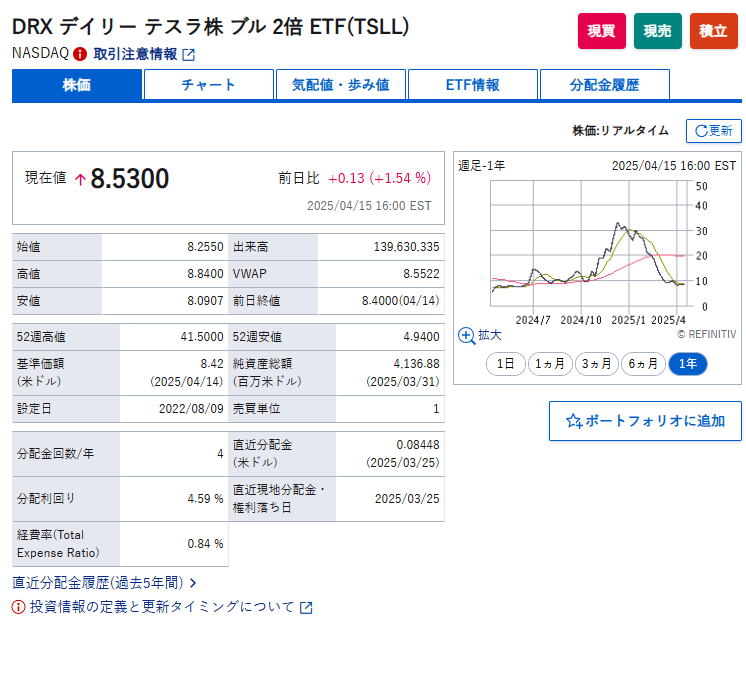Click the 現売 sell button
Image resolution: width=746 pixels, height=688 pixels.
coord(658,31)
